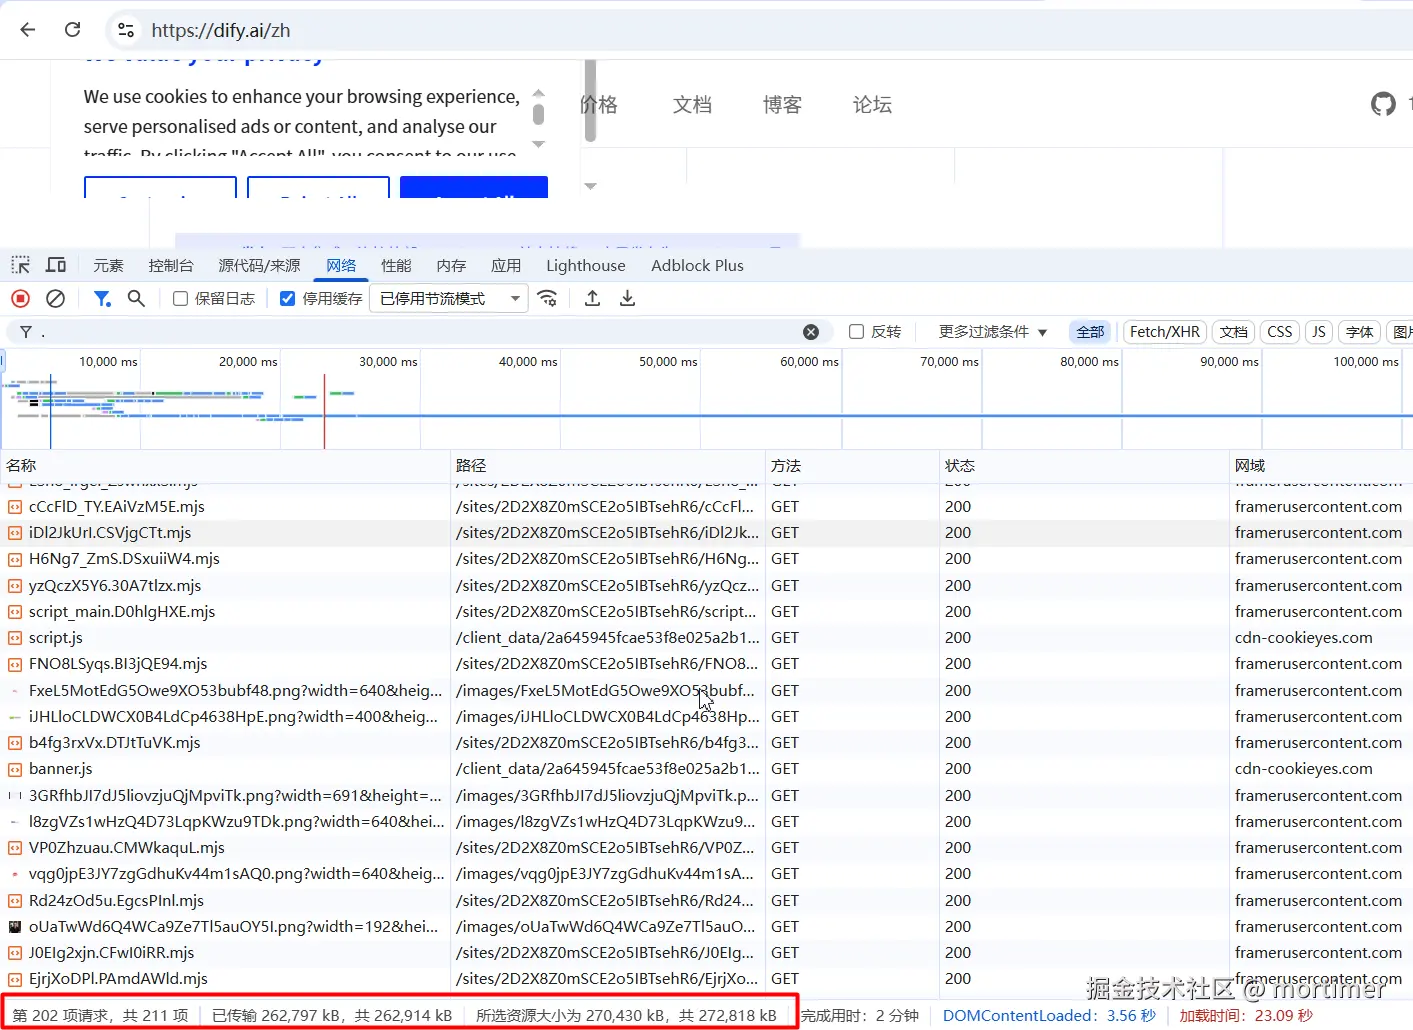The height and width of the screenshot is (1030, 1413).
Task: Stop recording network activity
Action: [19, 298]
